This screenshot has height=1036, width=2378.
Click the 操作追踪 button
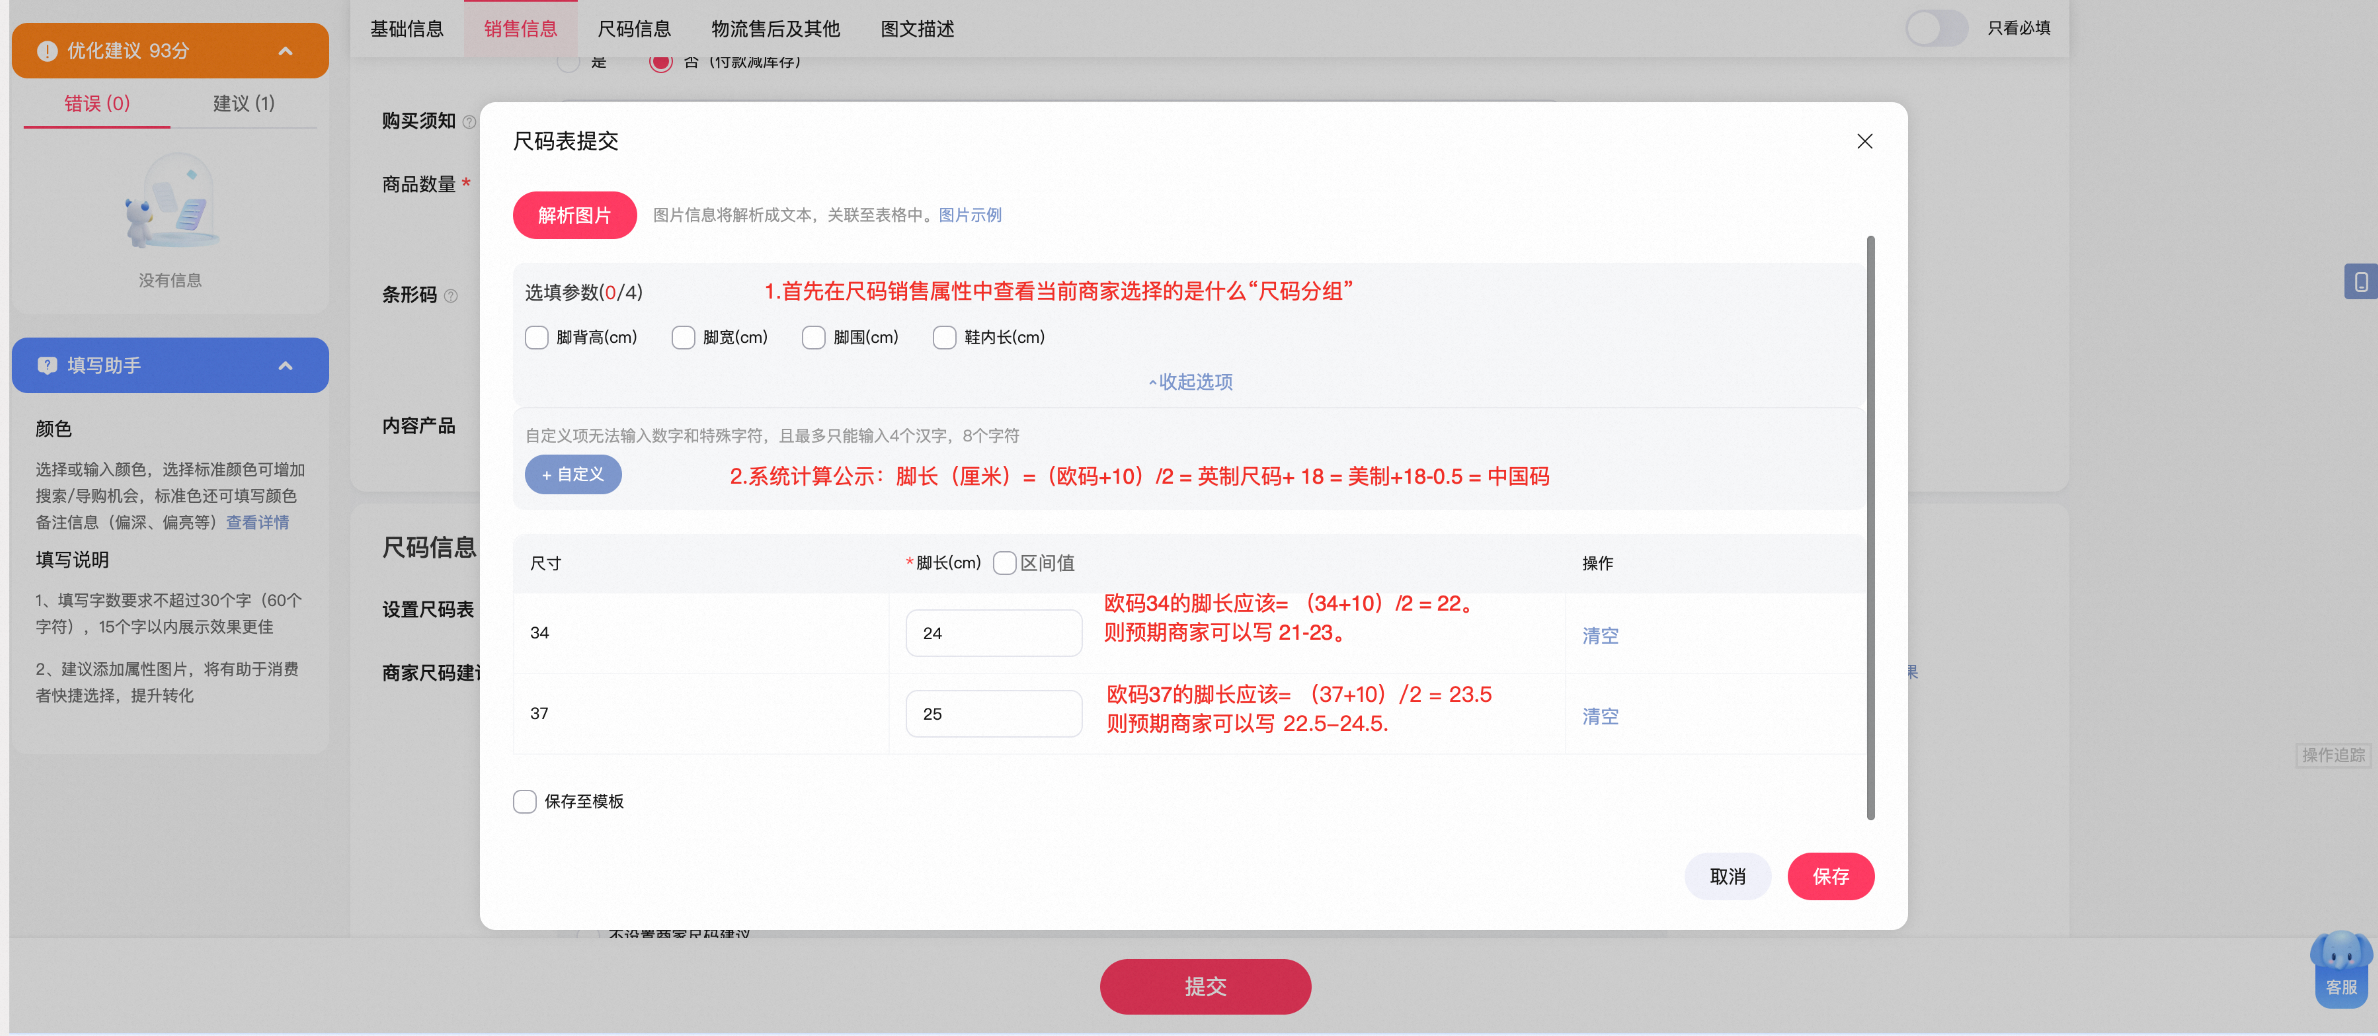[2333, 755]
